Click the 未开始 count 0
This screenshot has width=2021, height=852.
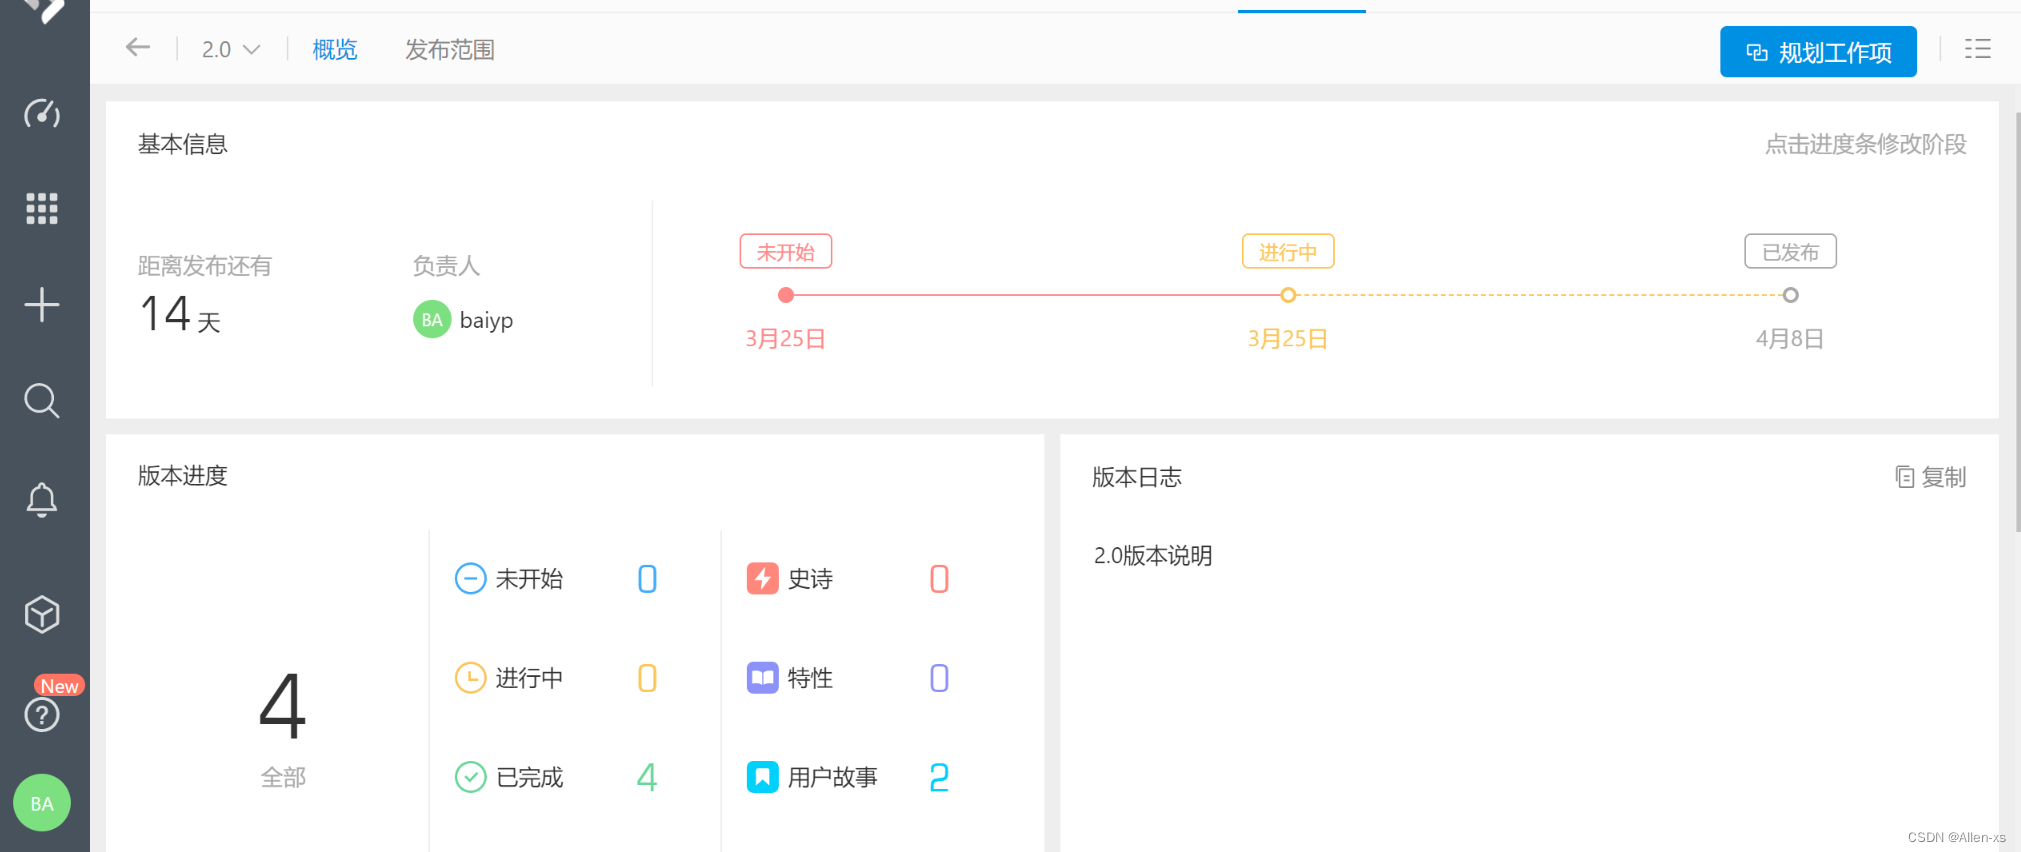tap(647, 579)
